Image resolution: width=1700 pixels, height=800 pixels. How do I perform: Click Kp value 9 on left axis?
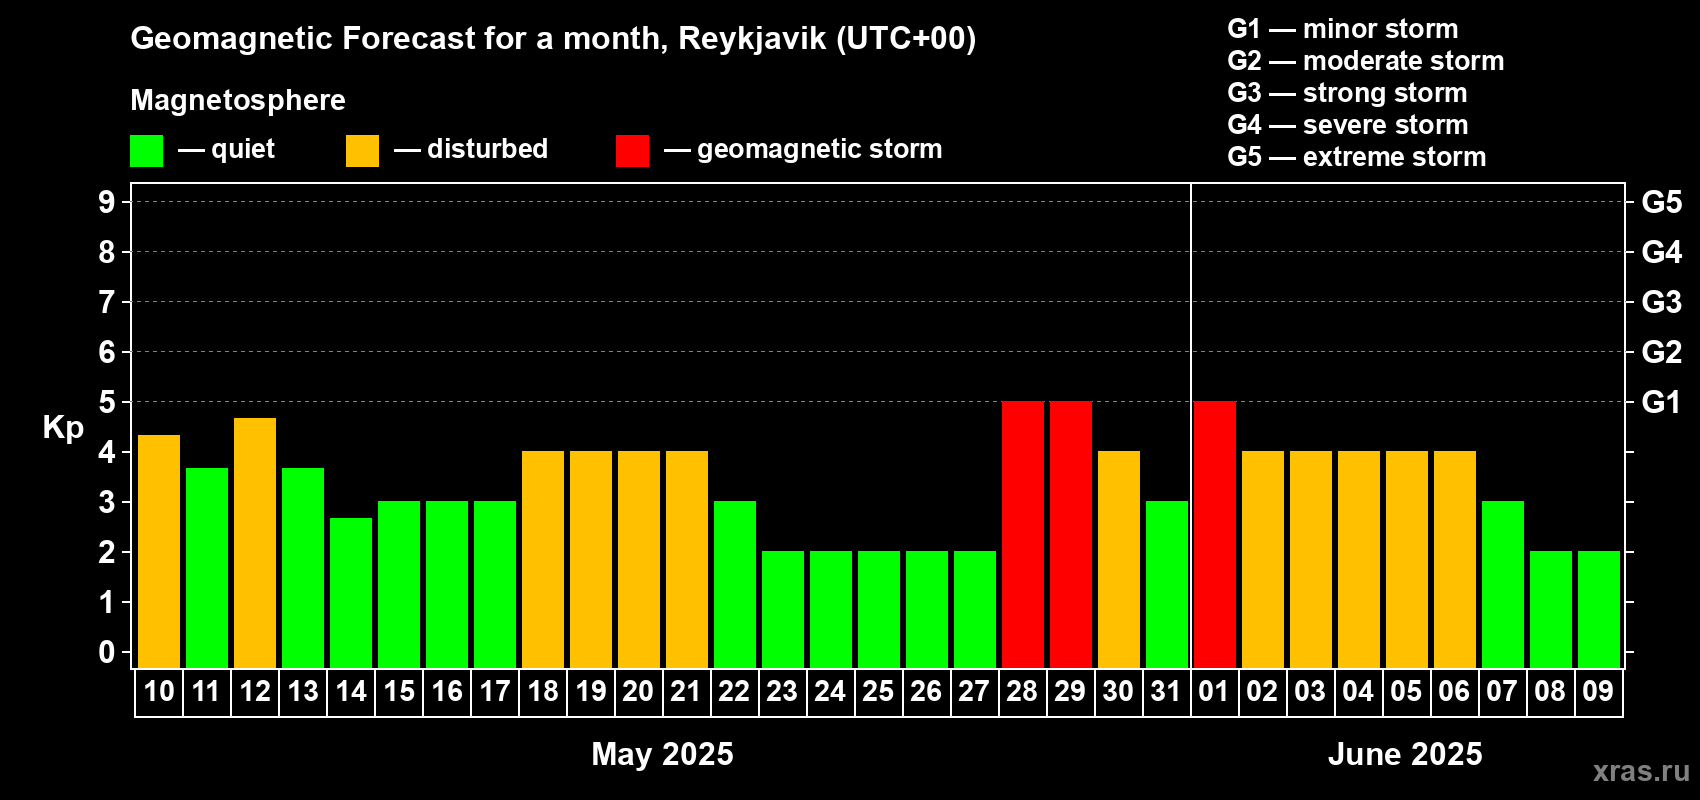pyautogui.click(x=107, y=202)
